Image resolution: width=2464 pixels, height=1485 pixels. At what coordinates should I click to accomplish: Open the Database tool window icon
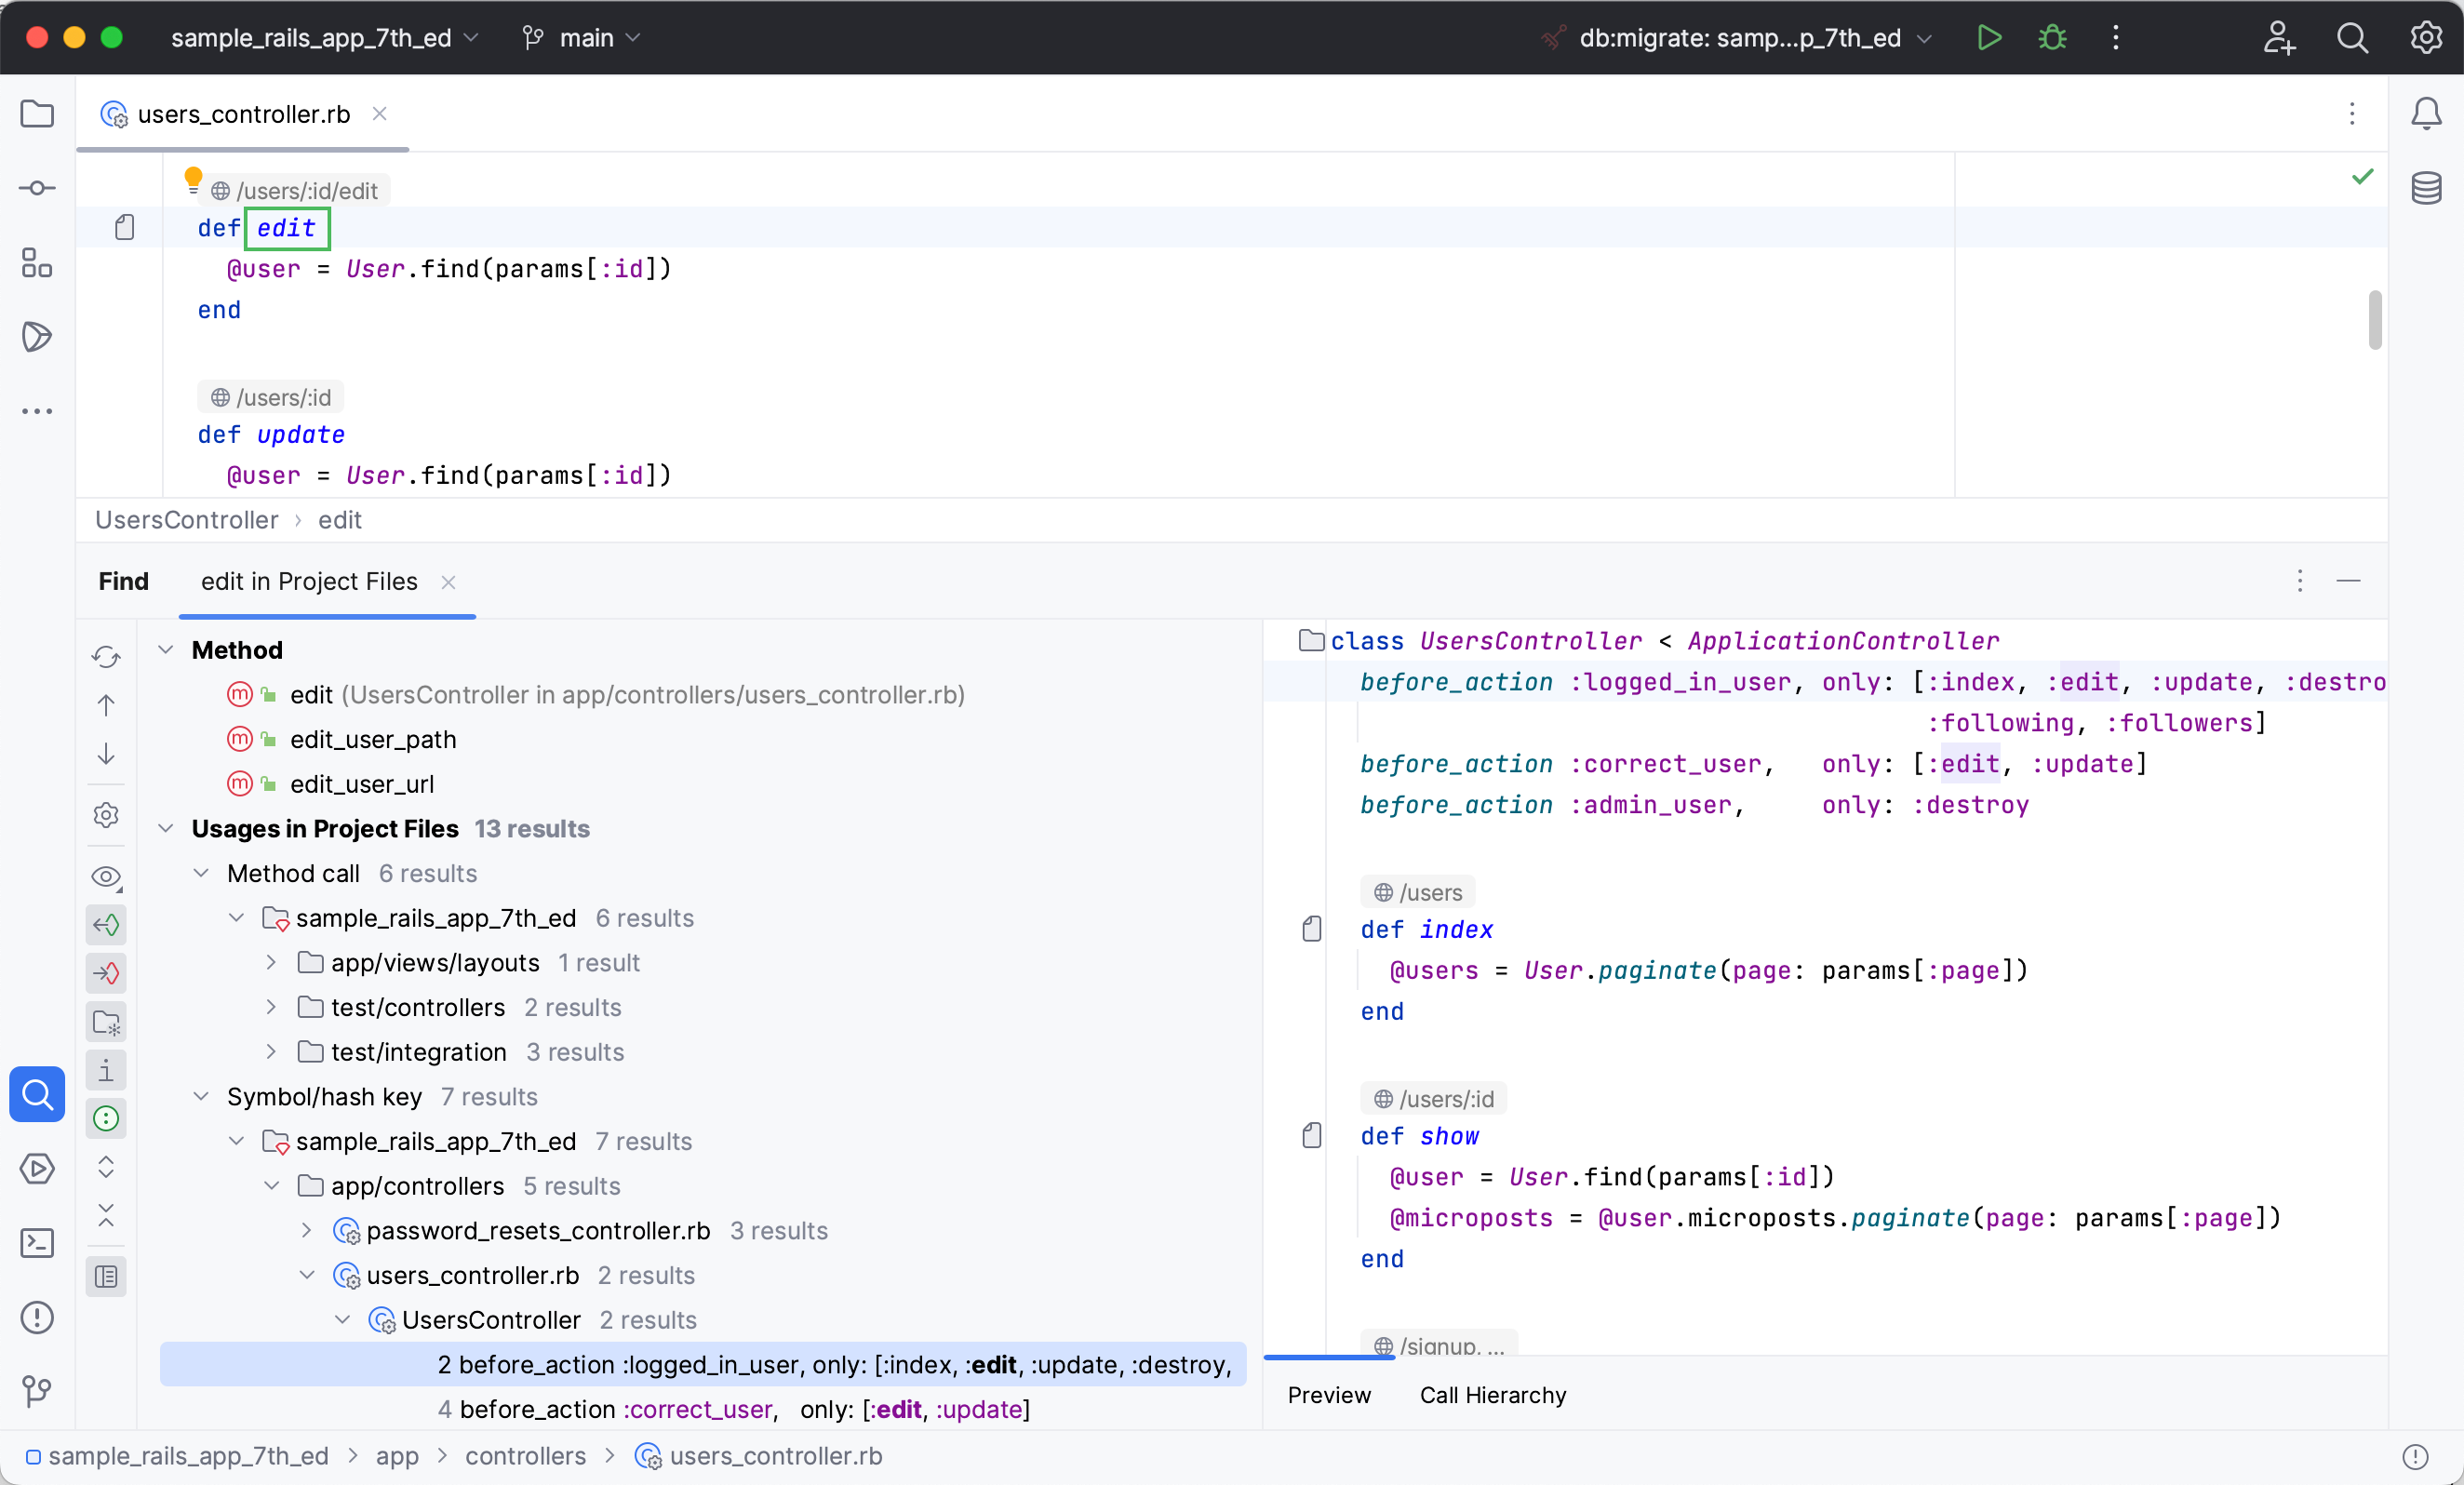[2426, 188]
